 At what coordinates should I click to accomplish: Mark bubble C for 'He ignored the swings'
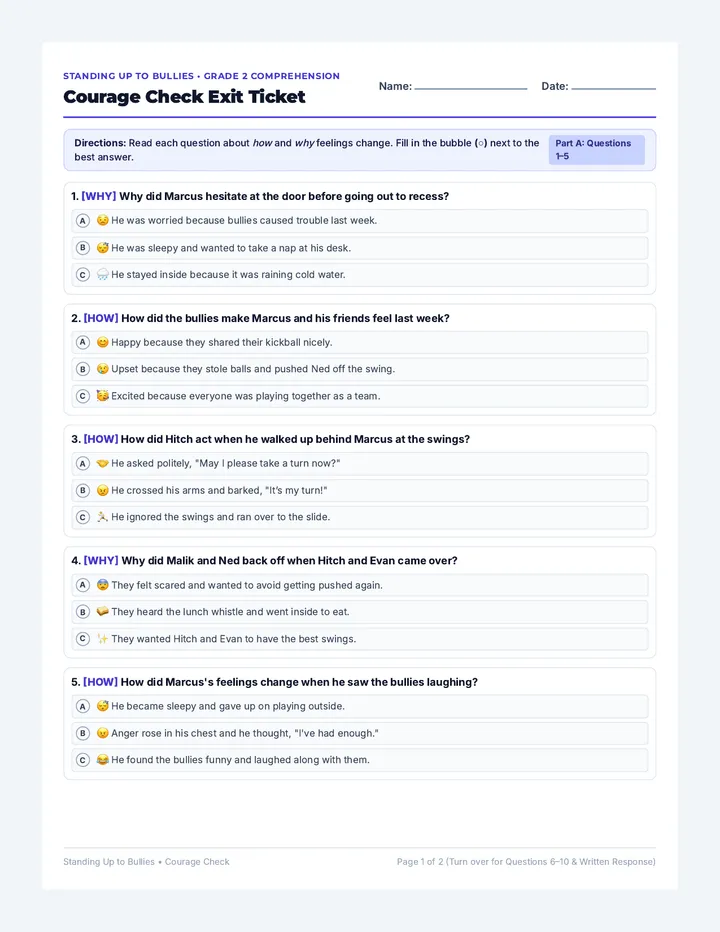83,517
